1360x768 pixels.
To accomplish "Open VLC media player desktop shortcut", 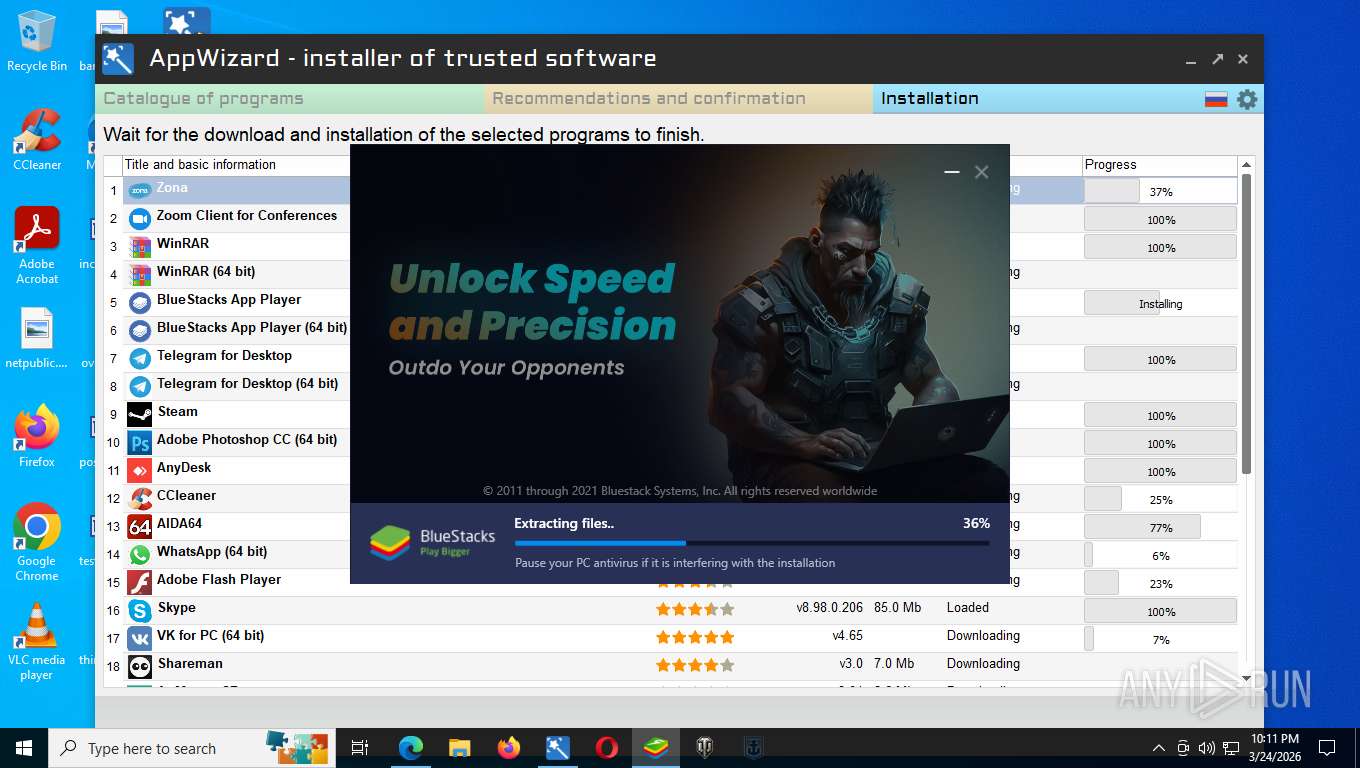I will click(37, 642).
